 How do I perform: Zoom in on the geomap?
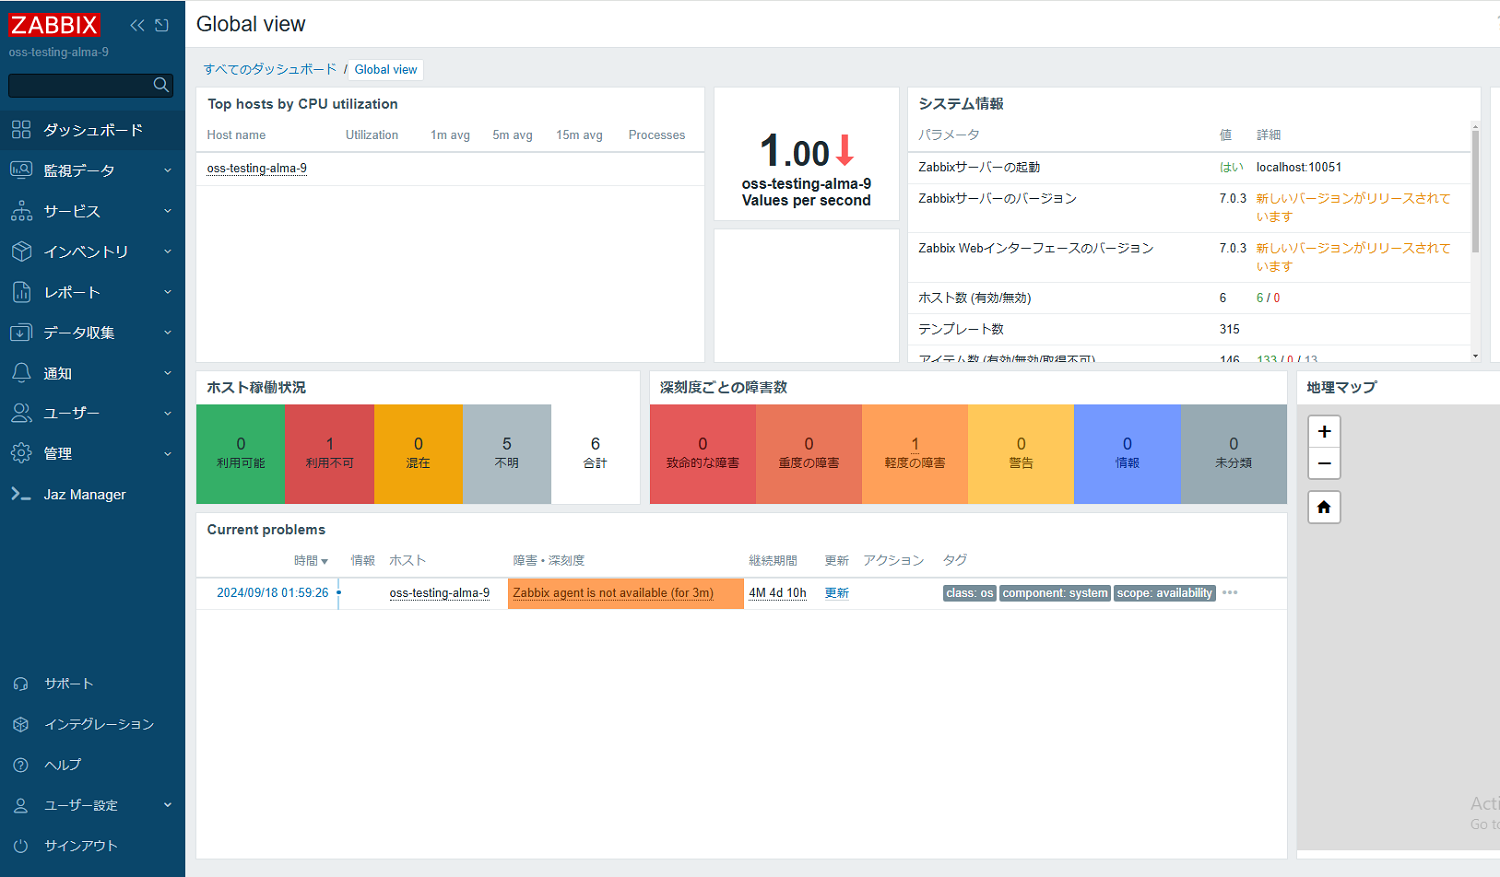click(1324, 432)
